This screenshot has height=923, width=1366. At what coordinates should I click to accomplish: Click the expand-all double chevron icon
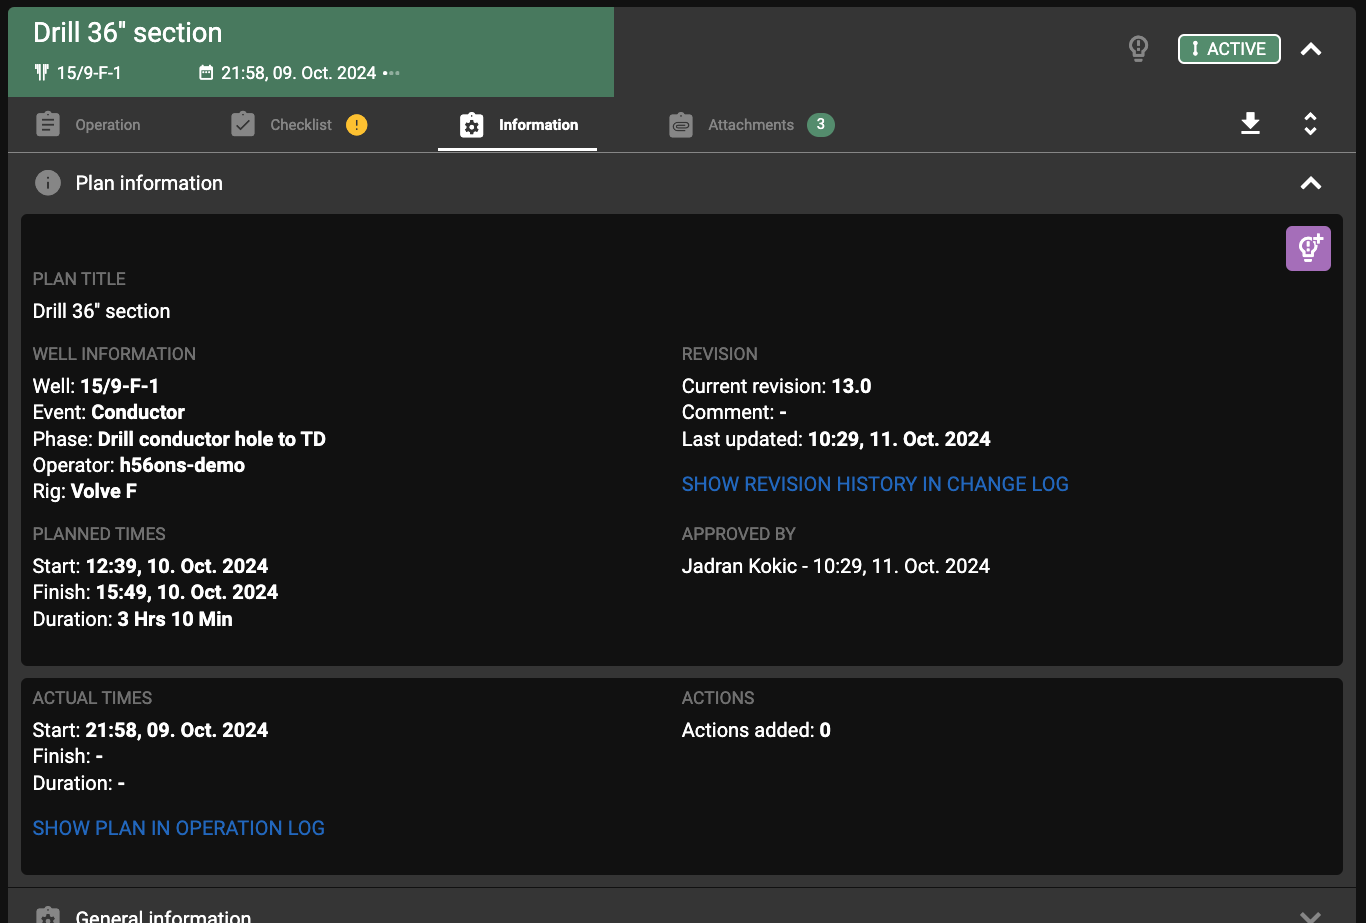click(1310, 124)
